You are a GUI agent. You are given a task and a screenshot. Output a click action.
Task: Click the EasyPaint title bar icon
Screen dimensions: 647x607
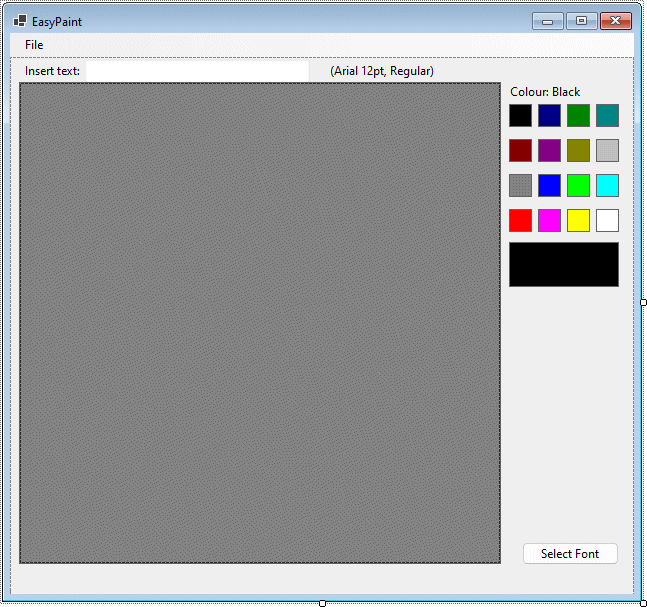(20, 21)
